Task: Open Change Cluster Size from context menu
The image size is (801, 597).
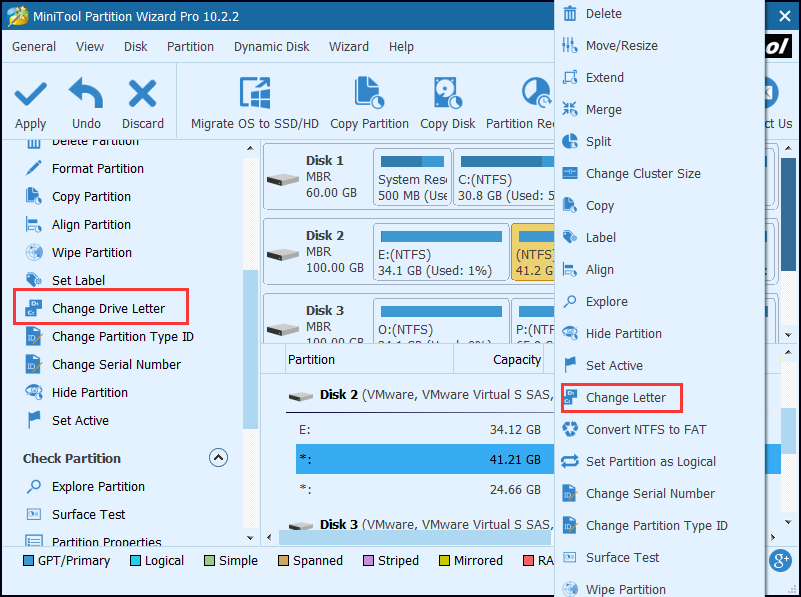Action: (643, 174)
